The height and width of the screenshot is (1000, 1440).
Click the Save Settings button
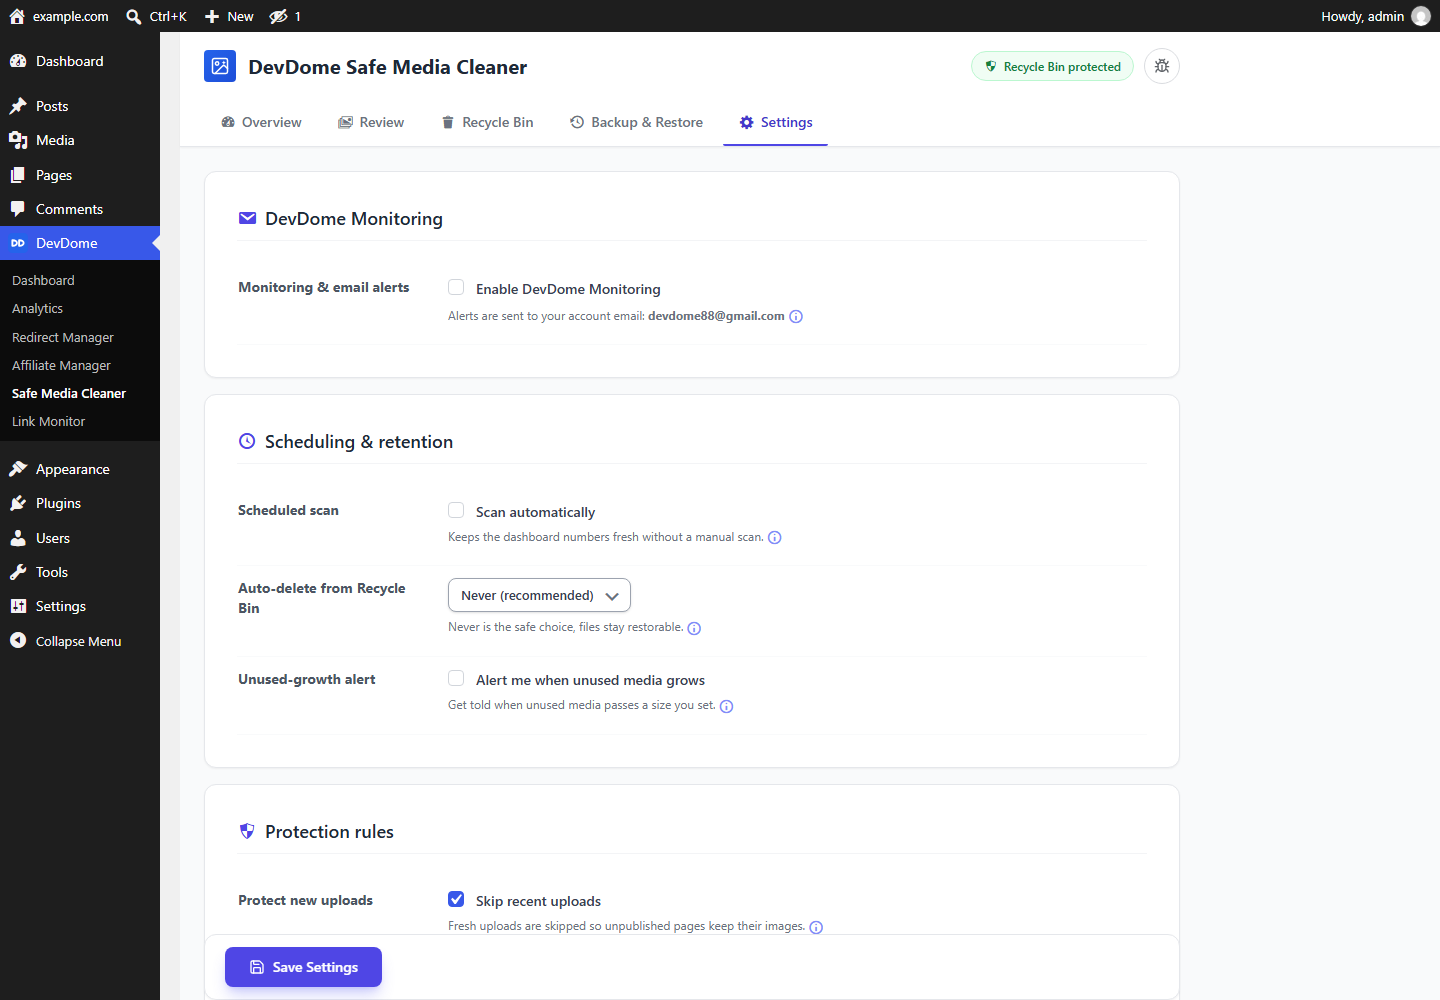click(x=303, y=967)
